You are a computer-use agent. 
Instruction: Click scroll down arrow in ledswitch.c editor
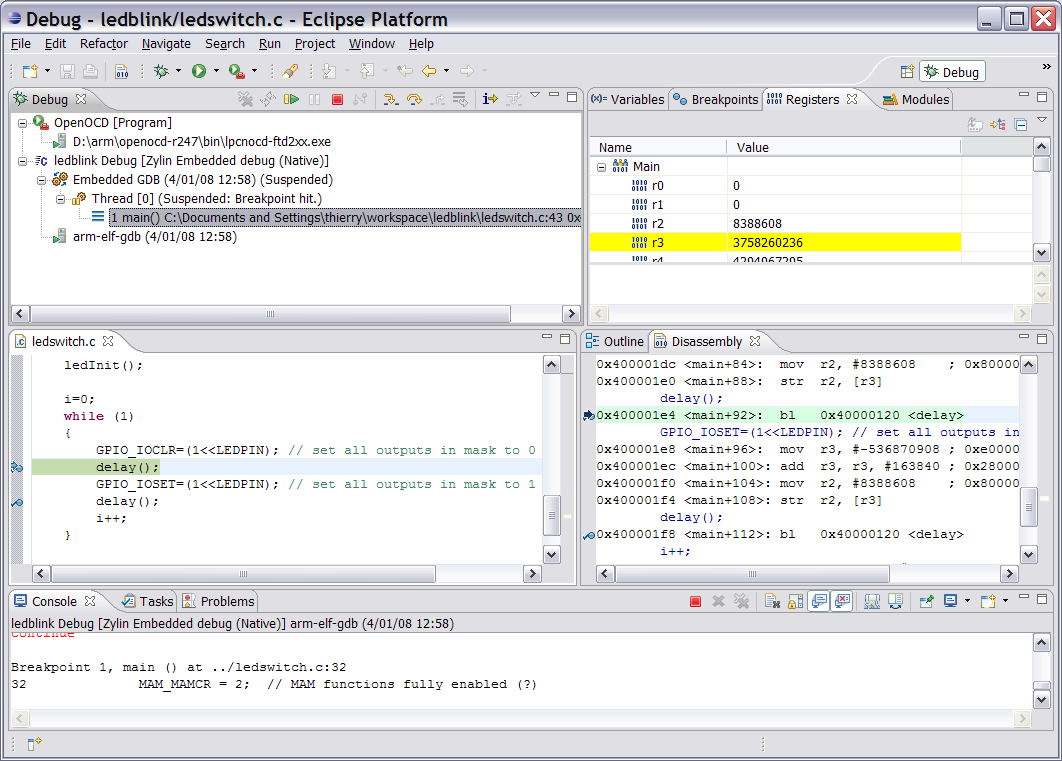pos(552,555)
